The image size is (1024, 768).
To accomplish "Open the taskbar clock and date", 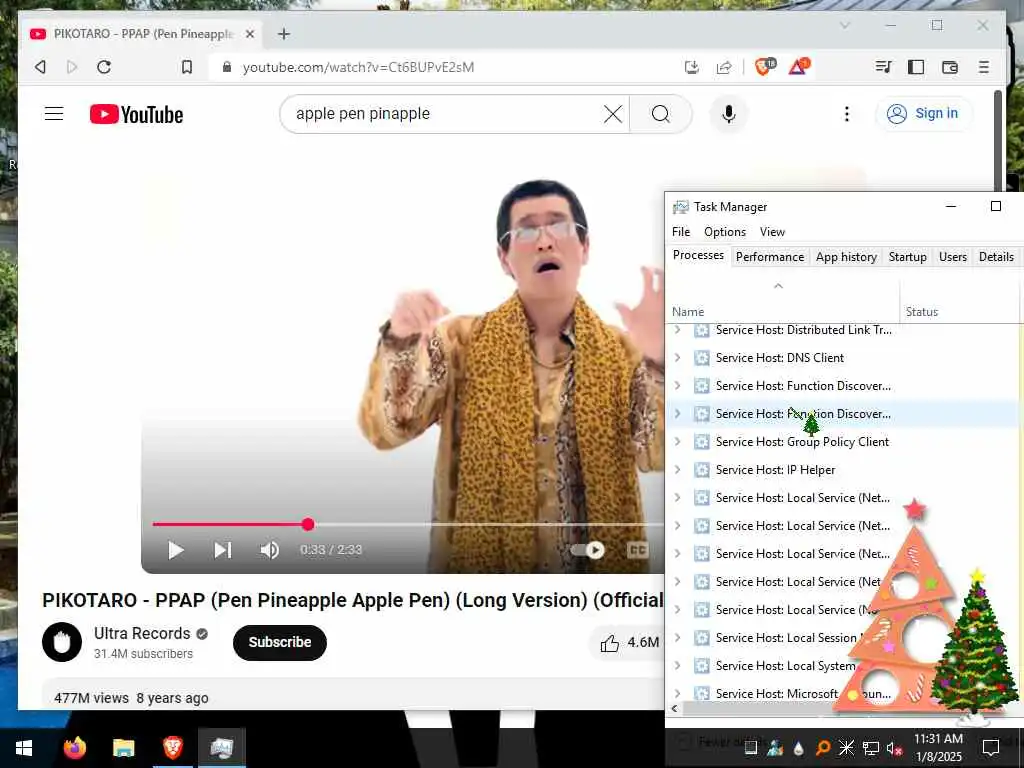I will point(938,748).
